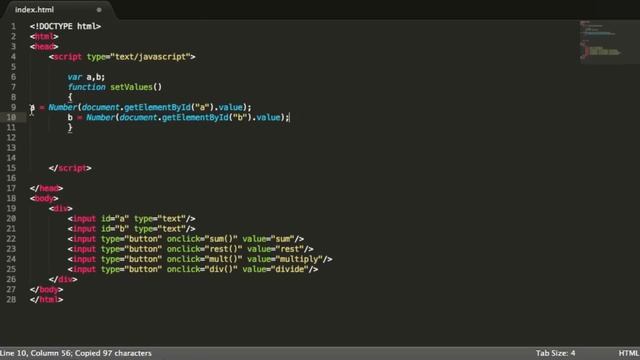Click the unsaved dot on index.html tab
This screenshot has width=640, height=360.
(99, 10)
